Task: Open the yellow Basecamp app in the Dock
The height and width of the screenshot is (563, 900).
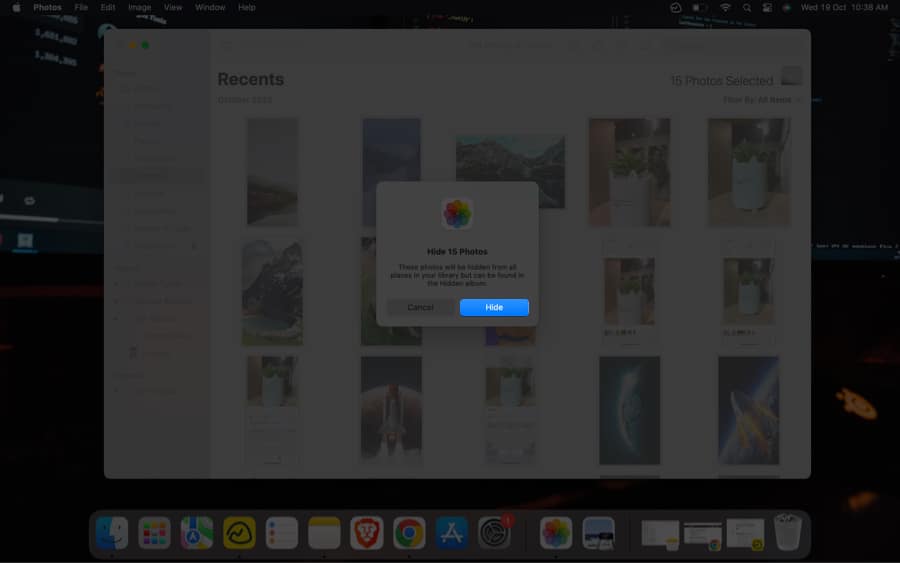Action: (x=239, y=533)
